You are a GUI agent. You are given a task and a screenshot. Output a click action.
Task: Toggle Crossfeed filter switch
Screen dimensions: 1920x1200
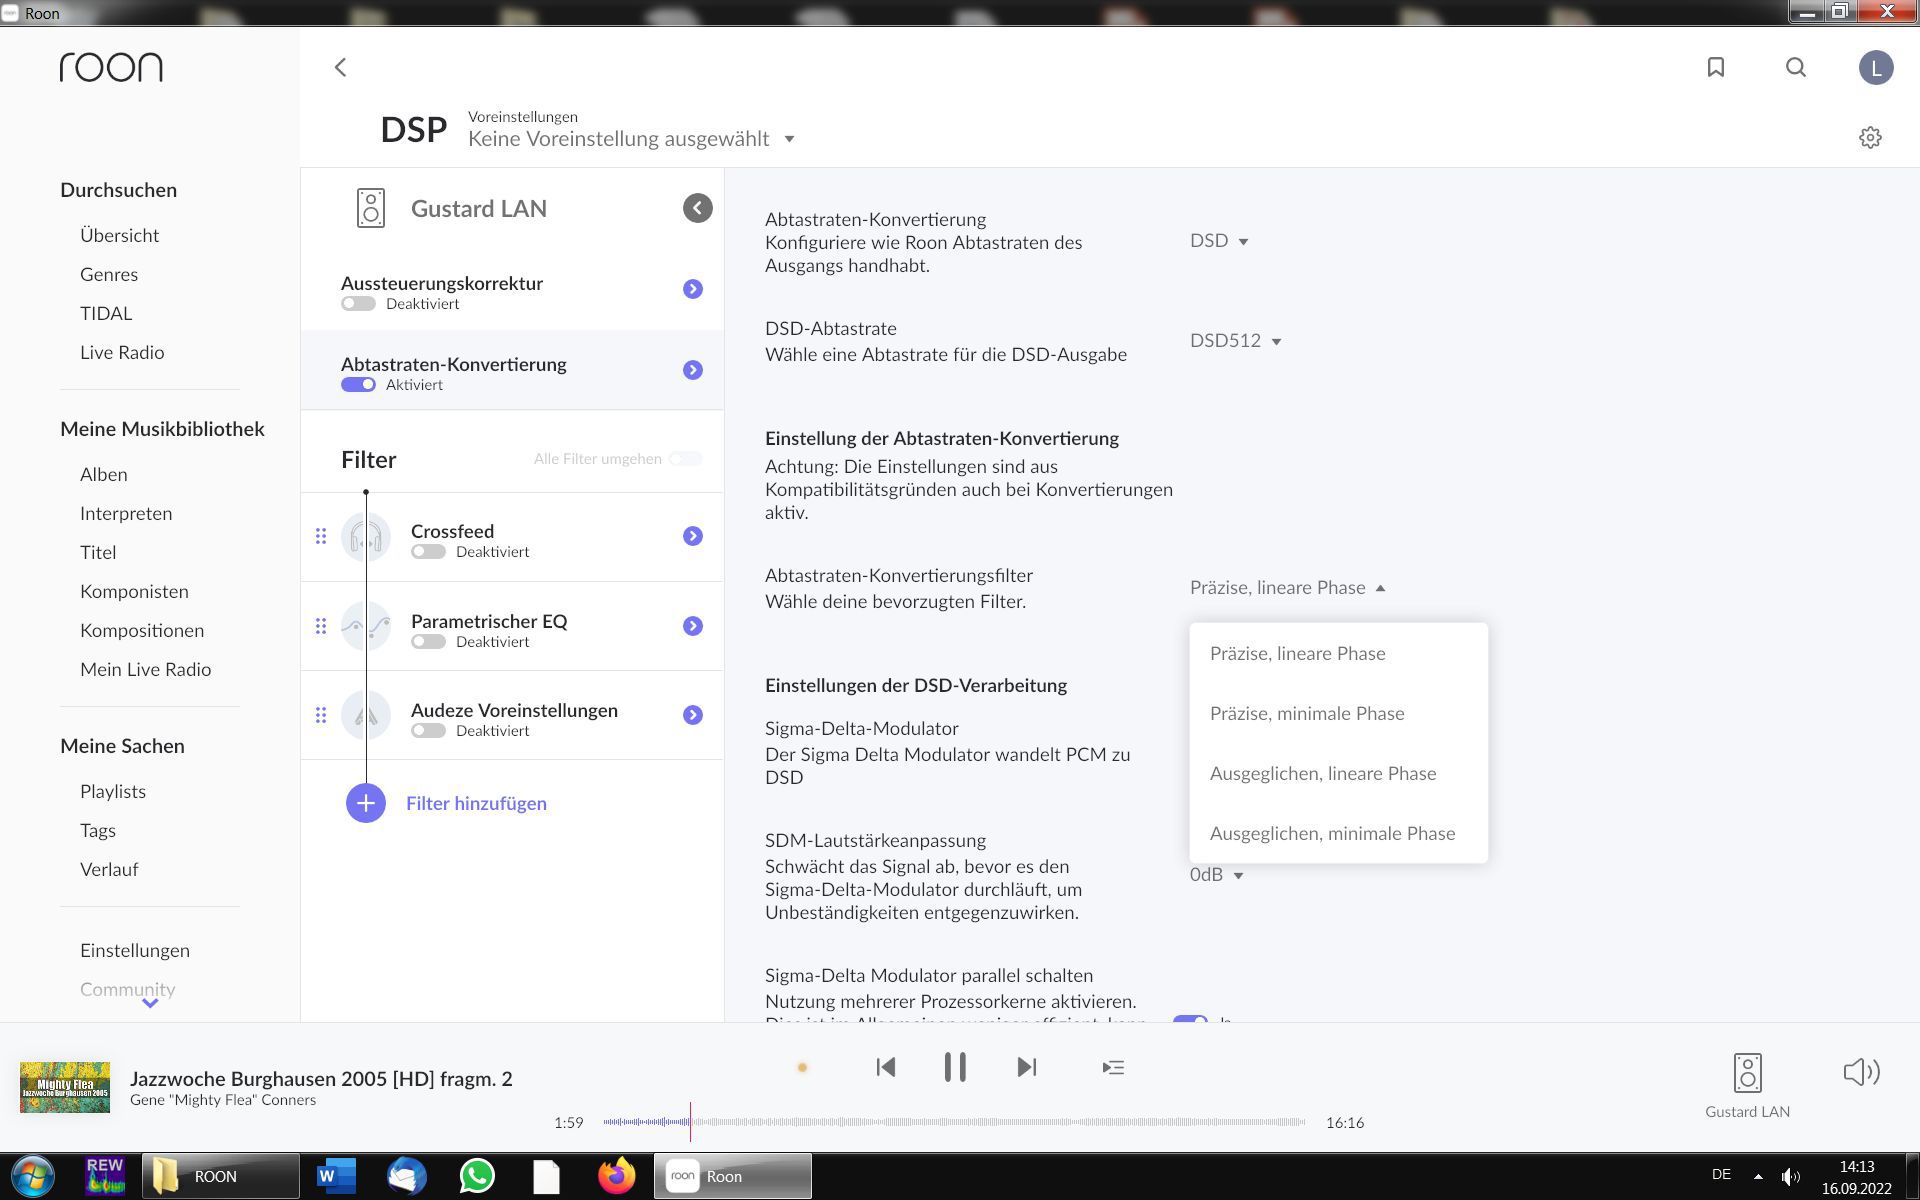(x=428, y=552)
